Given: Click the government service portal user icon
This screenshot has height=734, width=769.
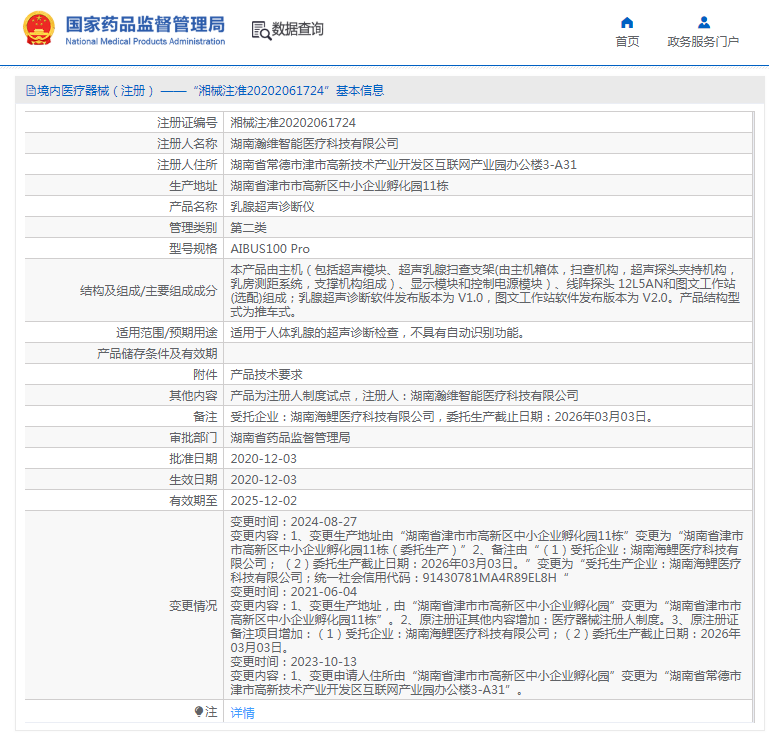Looking at the screenshot, I should 704,23.
